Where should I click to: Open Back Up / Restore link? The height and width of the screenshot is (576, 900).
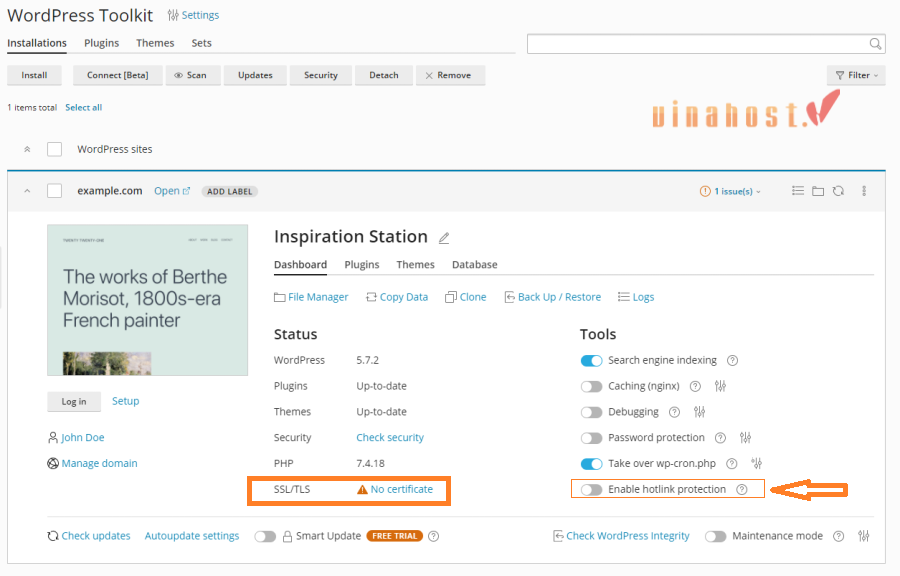point(553,297)
